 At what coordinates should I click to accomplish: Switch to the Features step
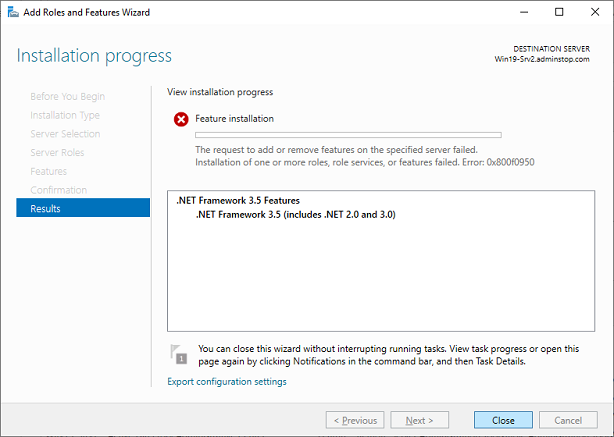[48, 171]
